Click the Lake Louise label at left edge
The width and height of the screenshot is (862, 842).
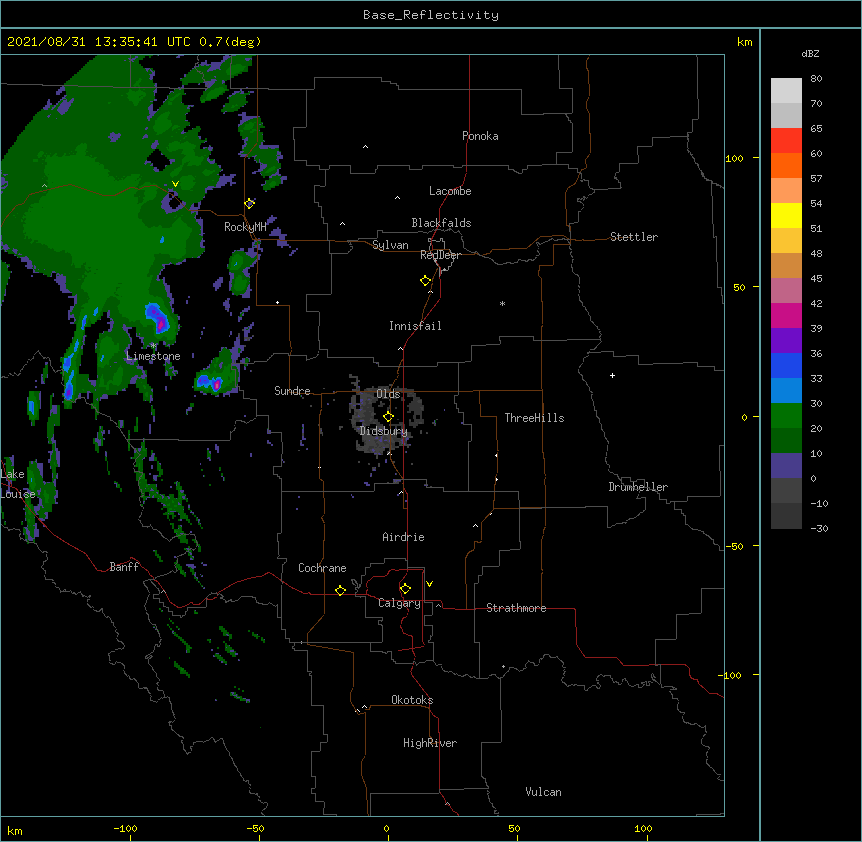click(18, 484)
